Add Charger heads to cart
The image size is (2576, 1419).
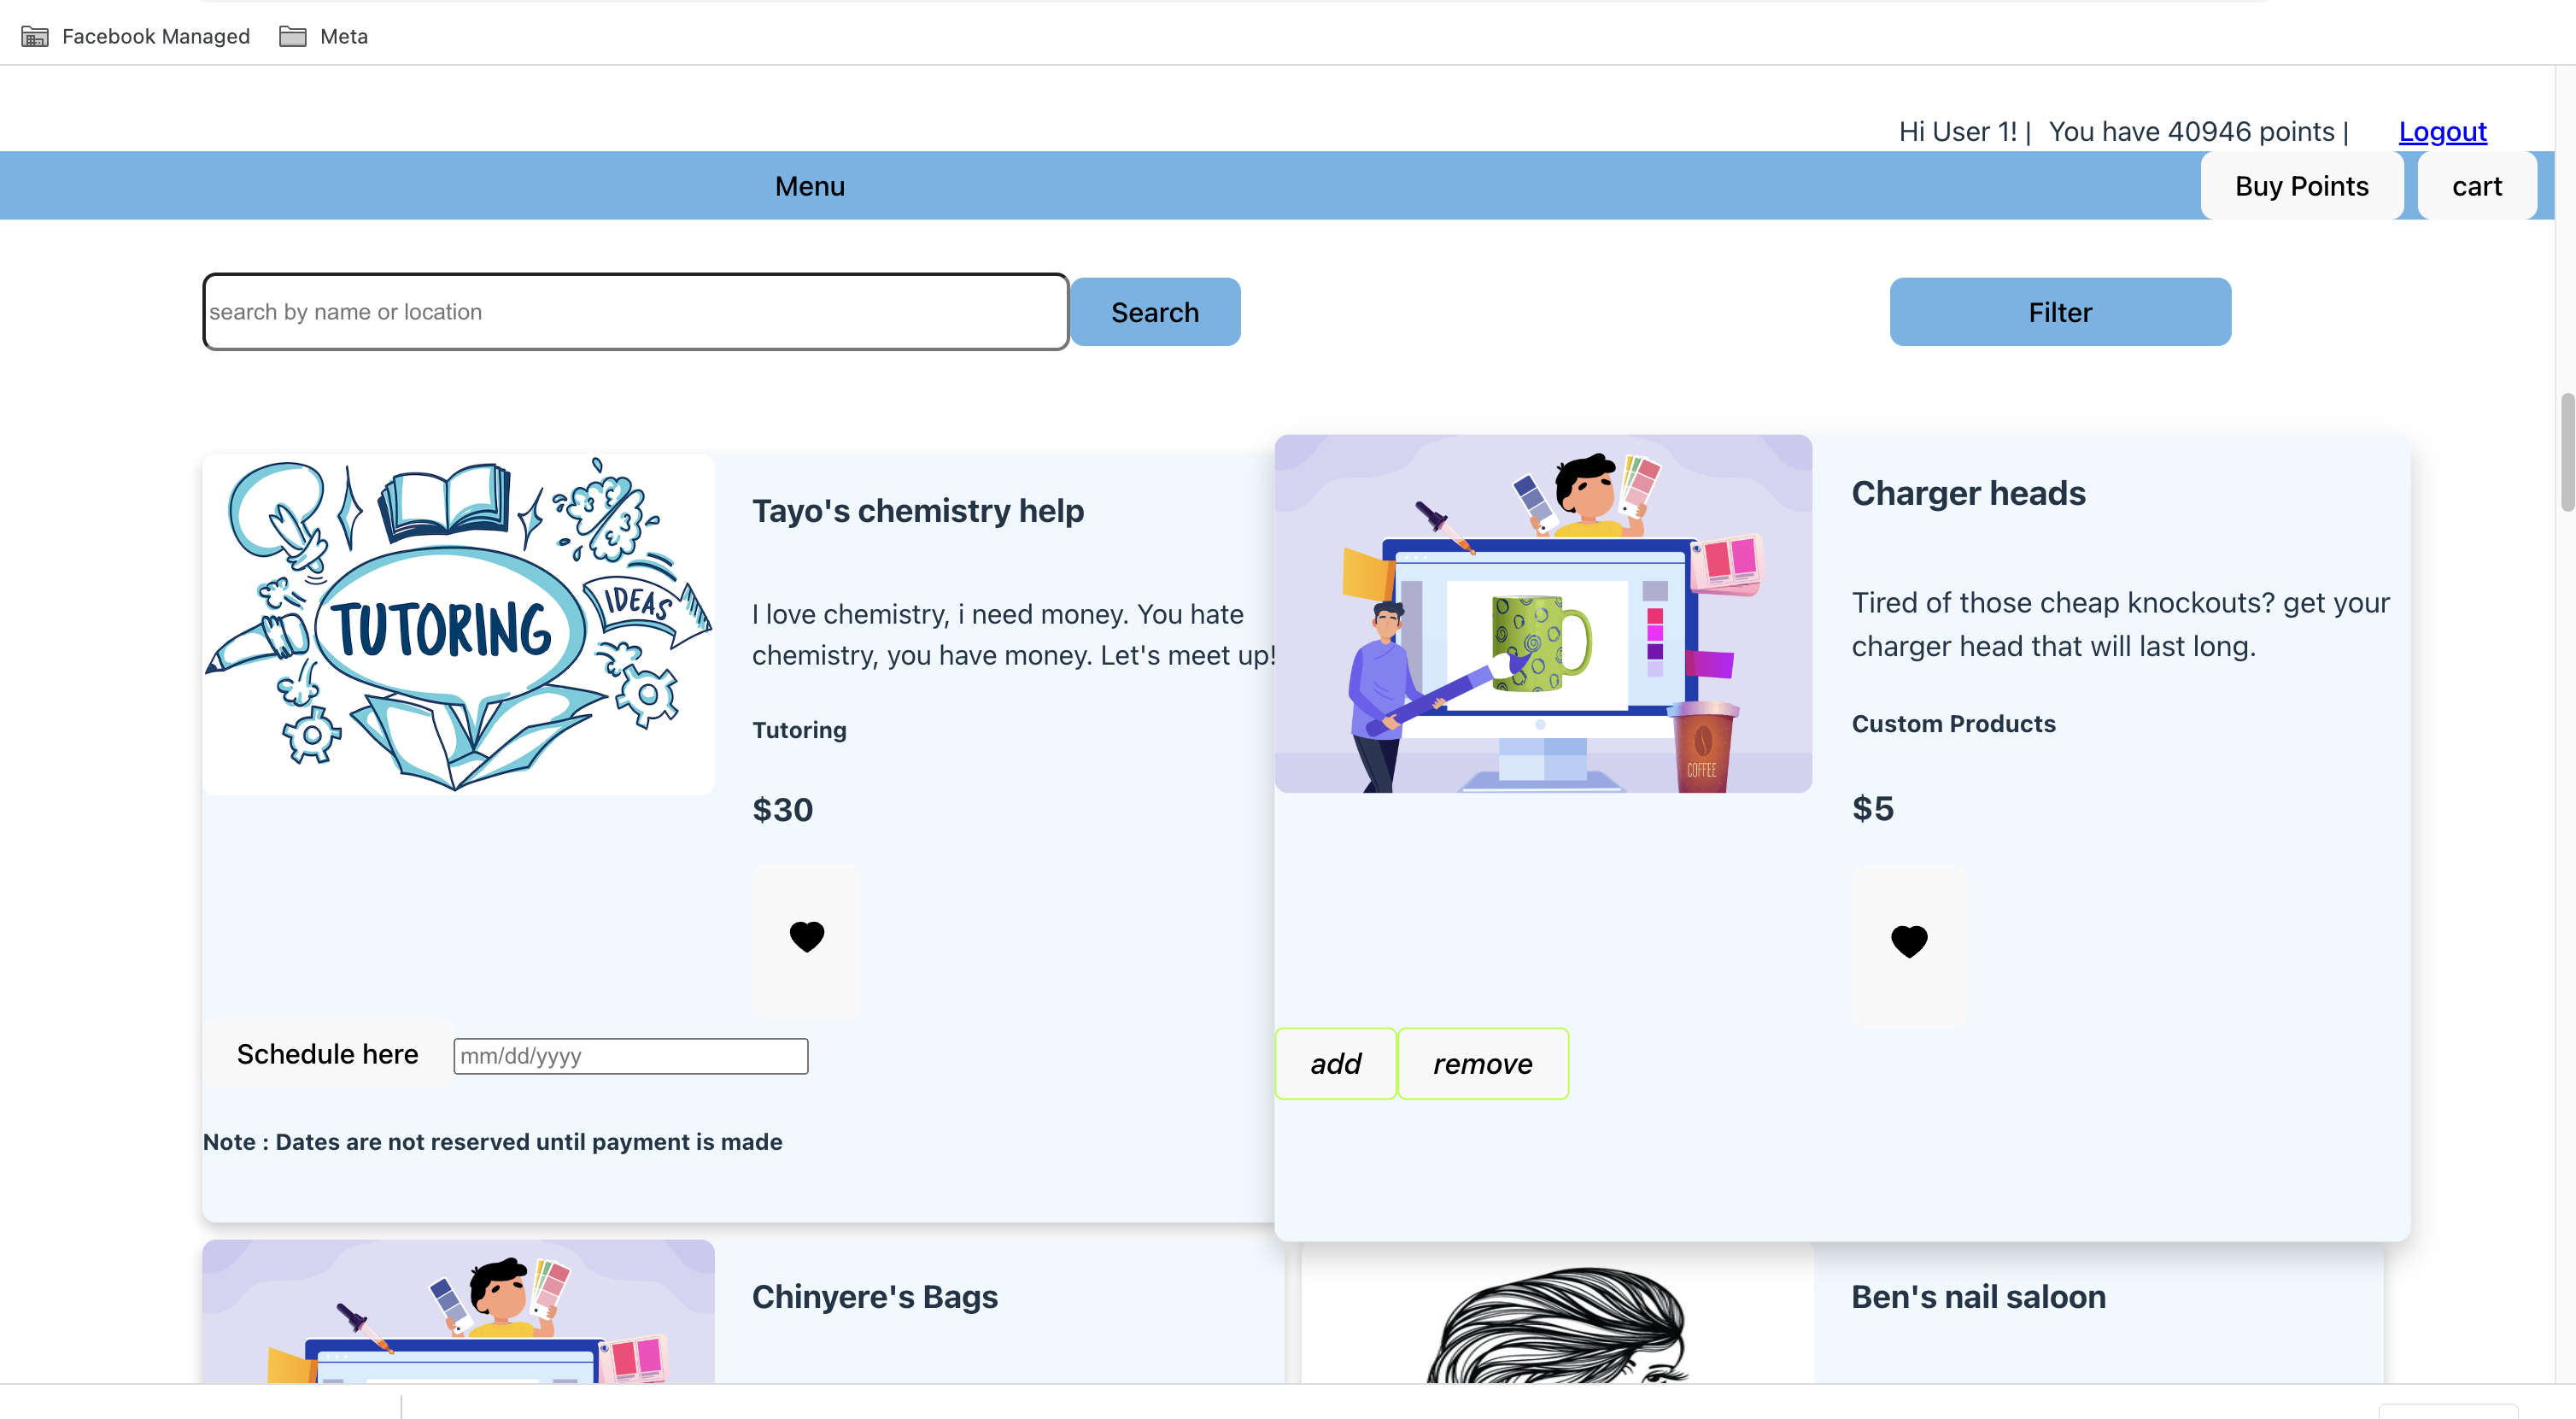coord(1335,1063)
